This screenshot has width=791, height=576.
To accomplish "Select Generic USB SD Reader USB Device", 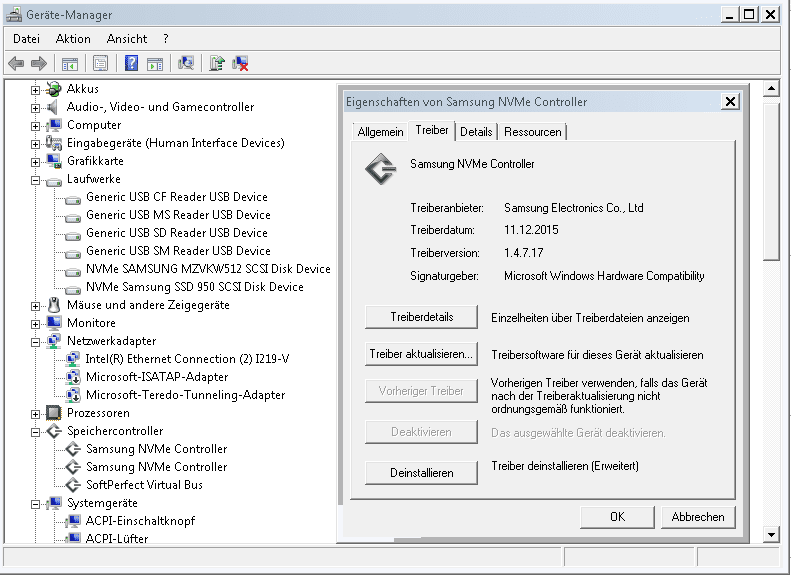I will click(177, 233).
